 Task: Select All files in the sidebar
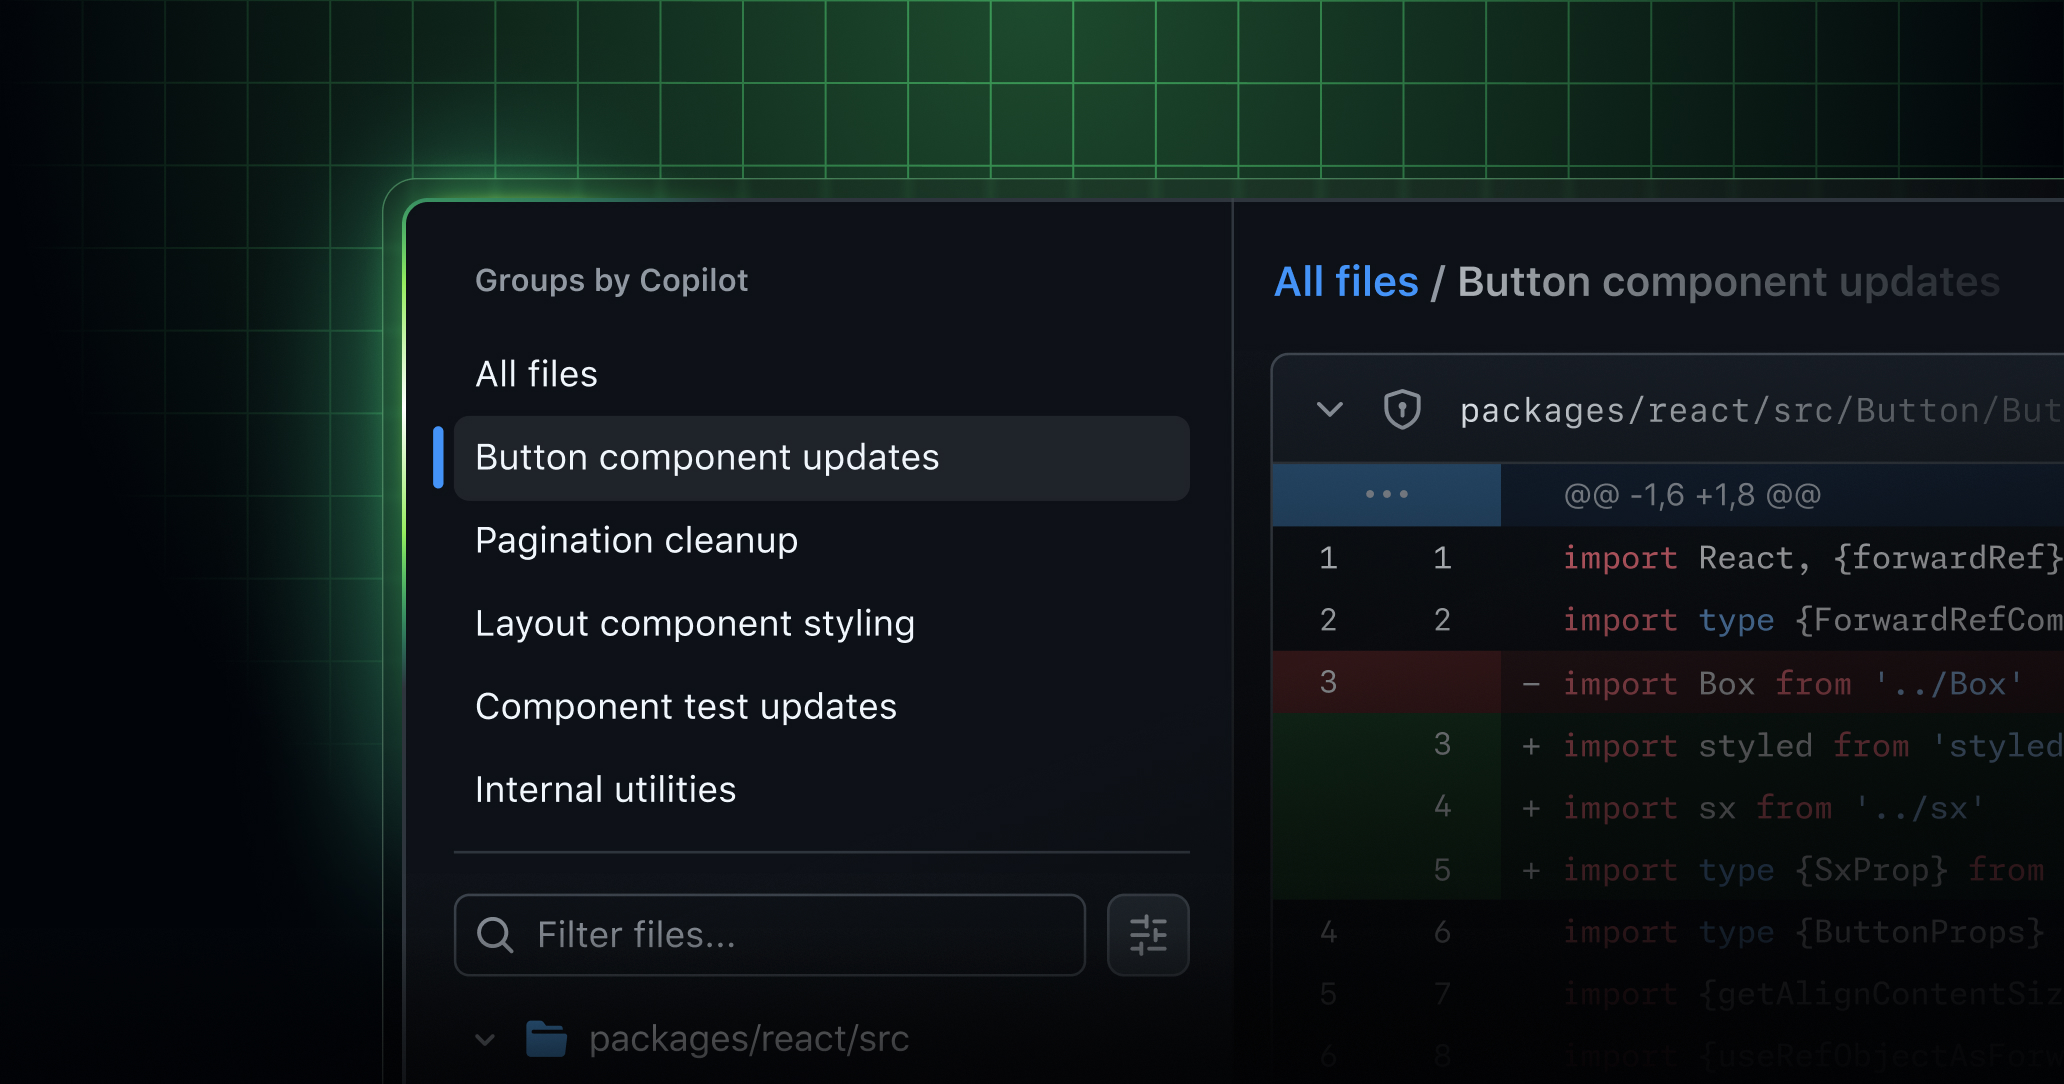(x=537, y=373)
